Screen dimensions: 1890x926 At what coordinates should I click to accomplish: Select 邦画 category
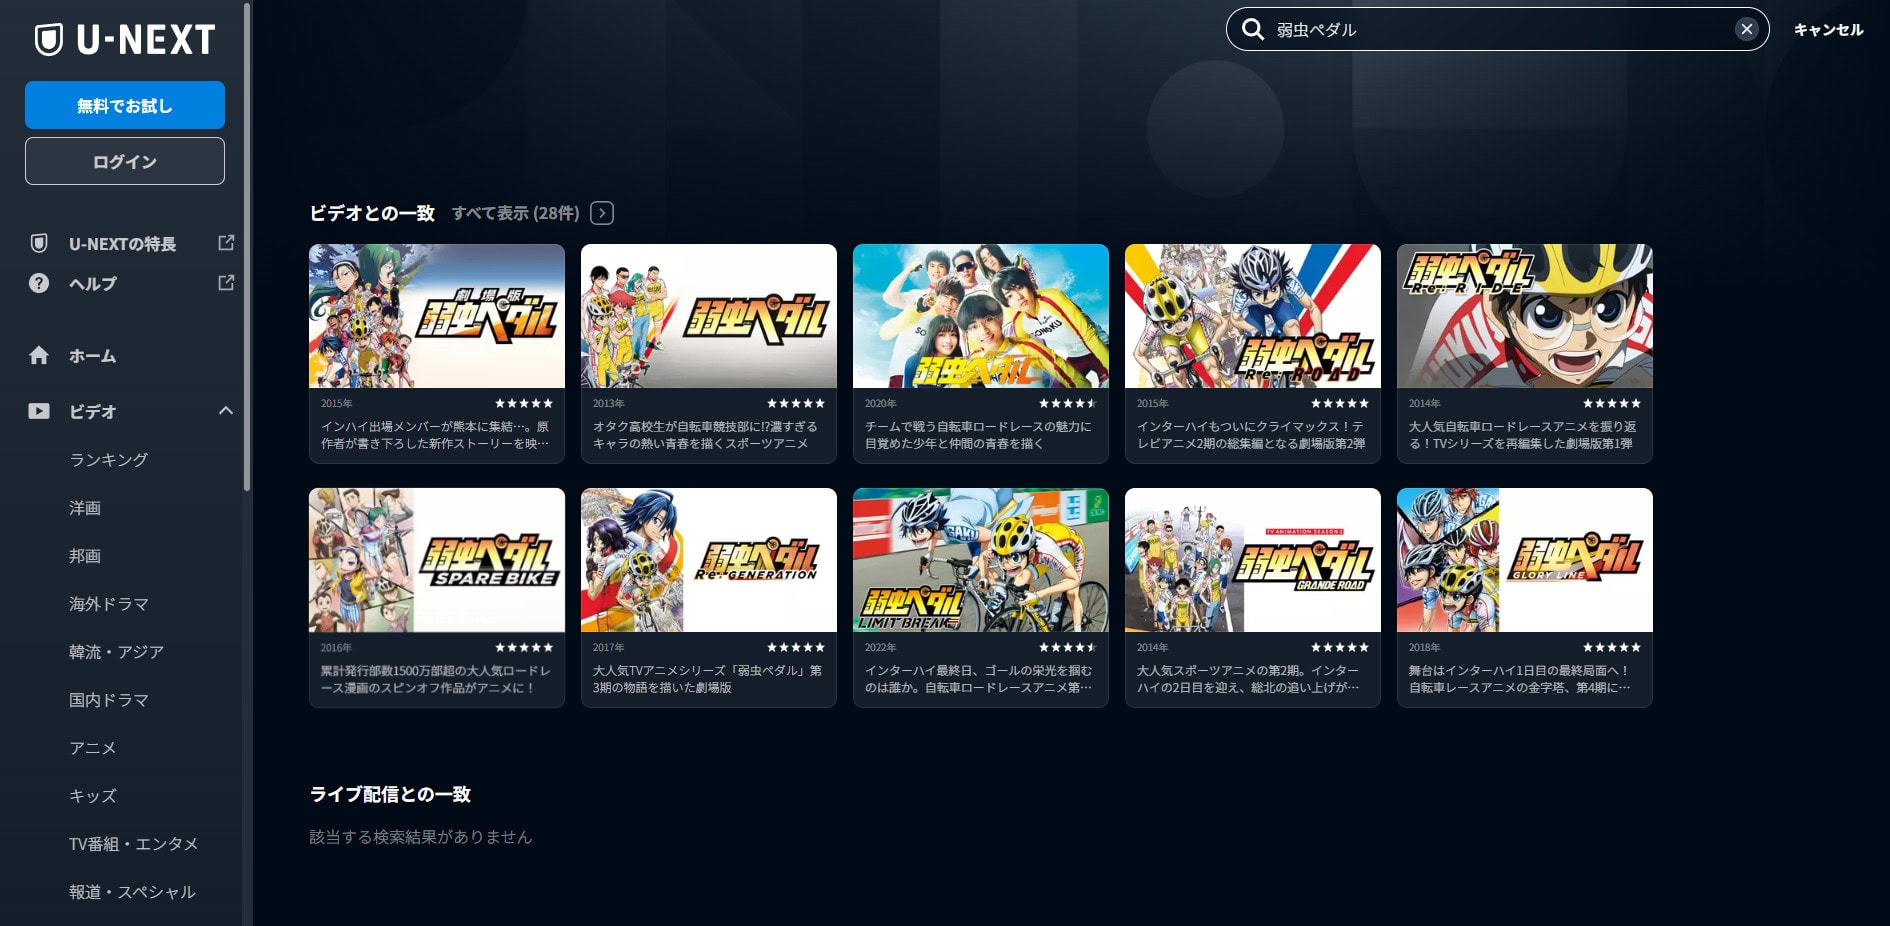[85, 556]
